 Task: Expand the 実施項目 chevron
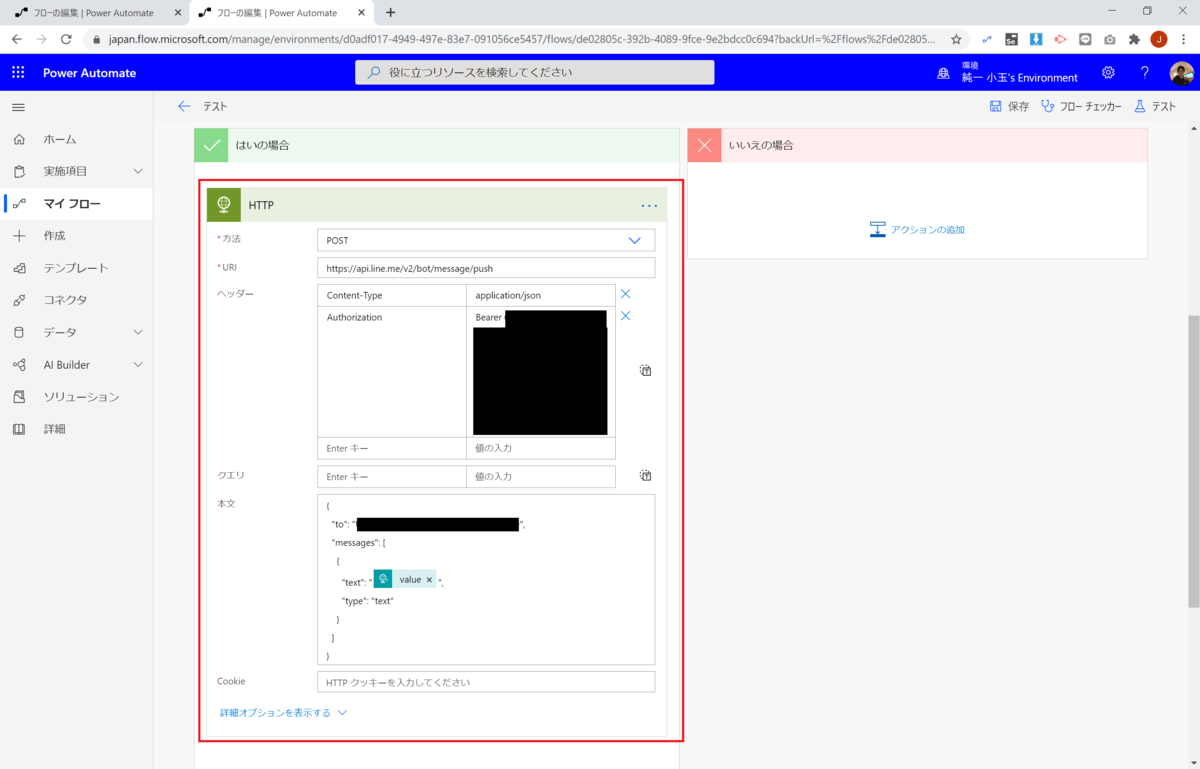(138, 171)
